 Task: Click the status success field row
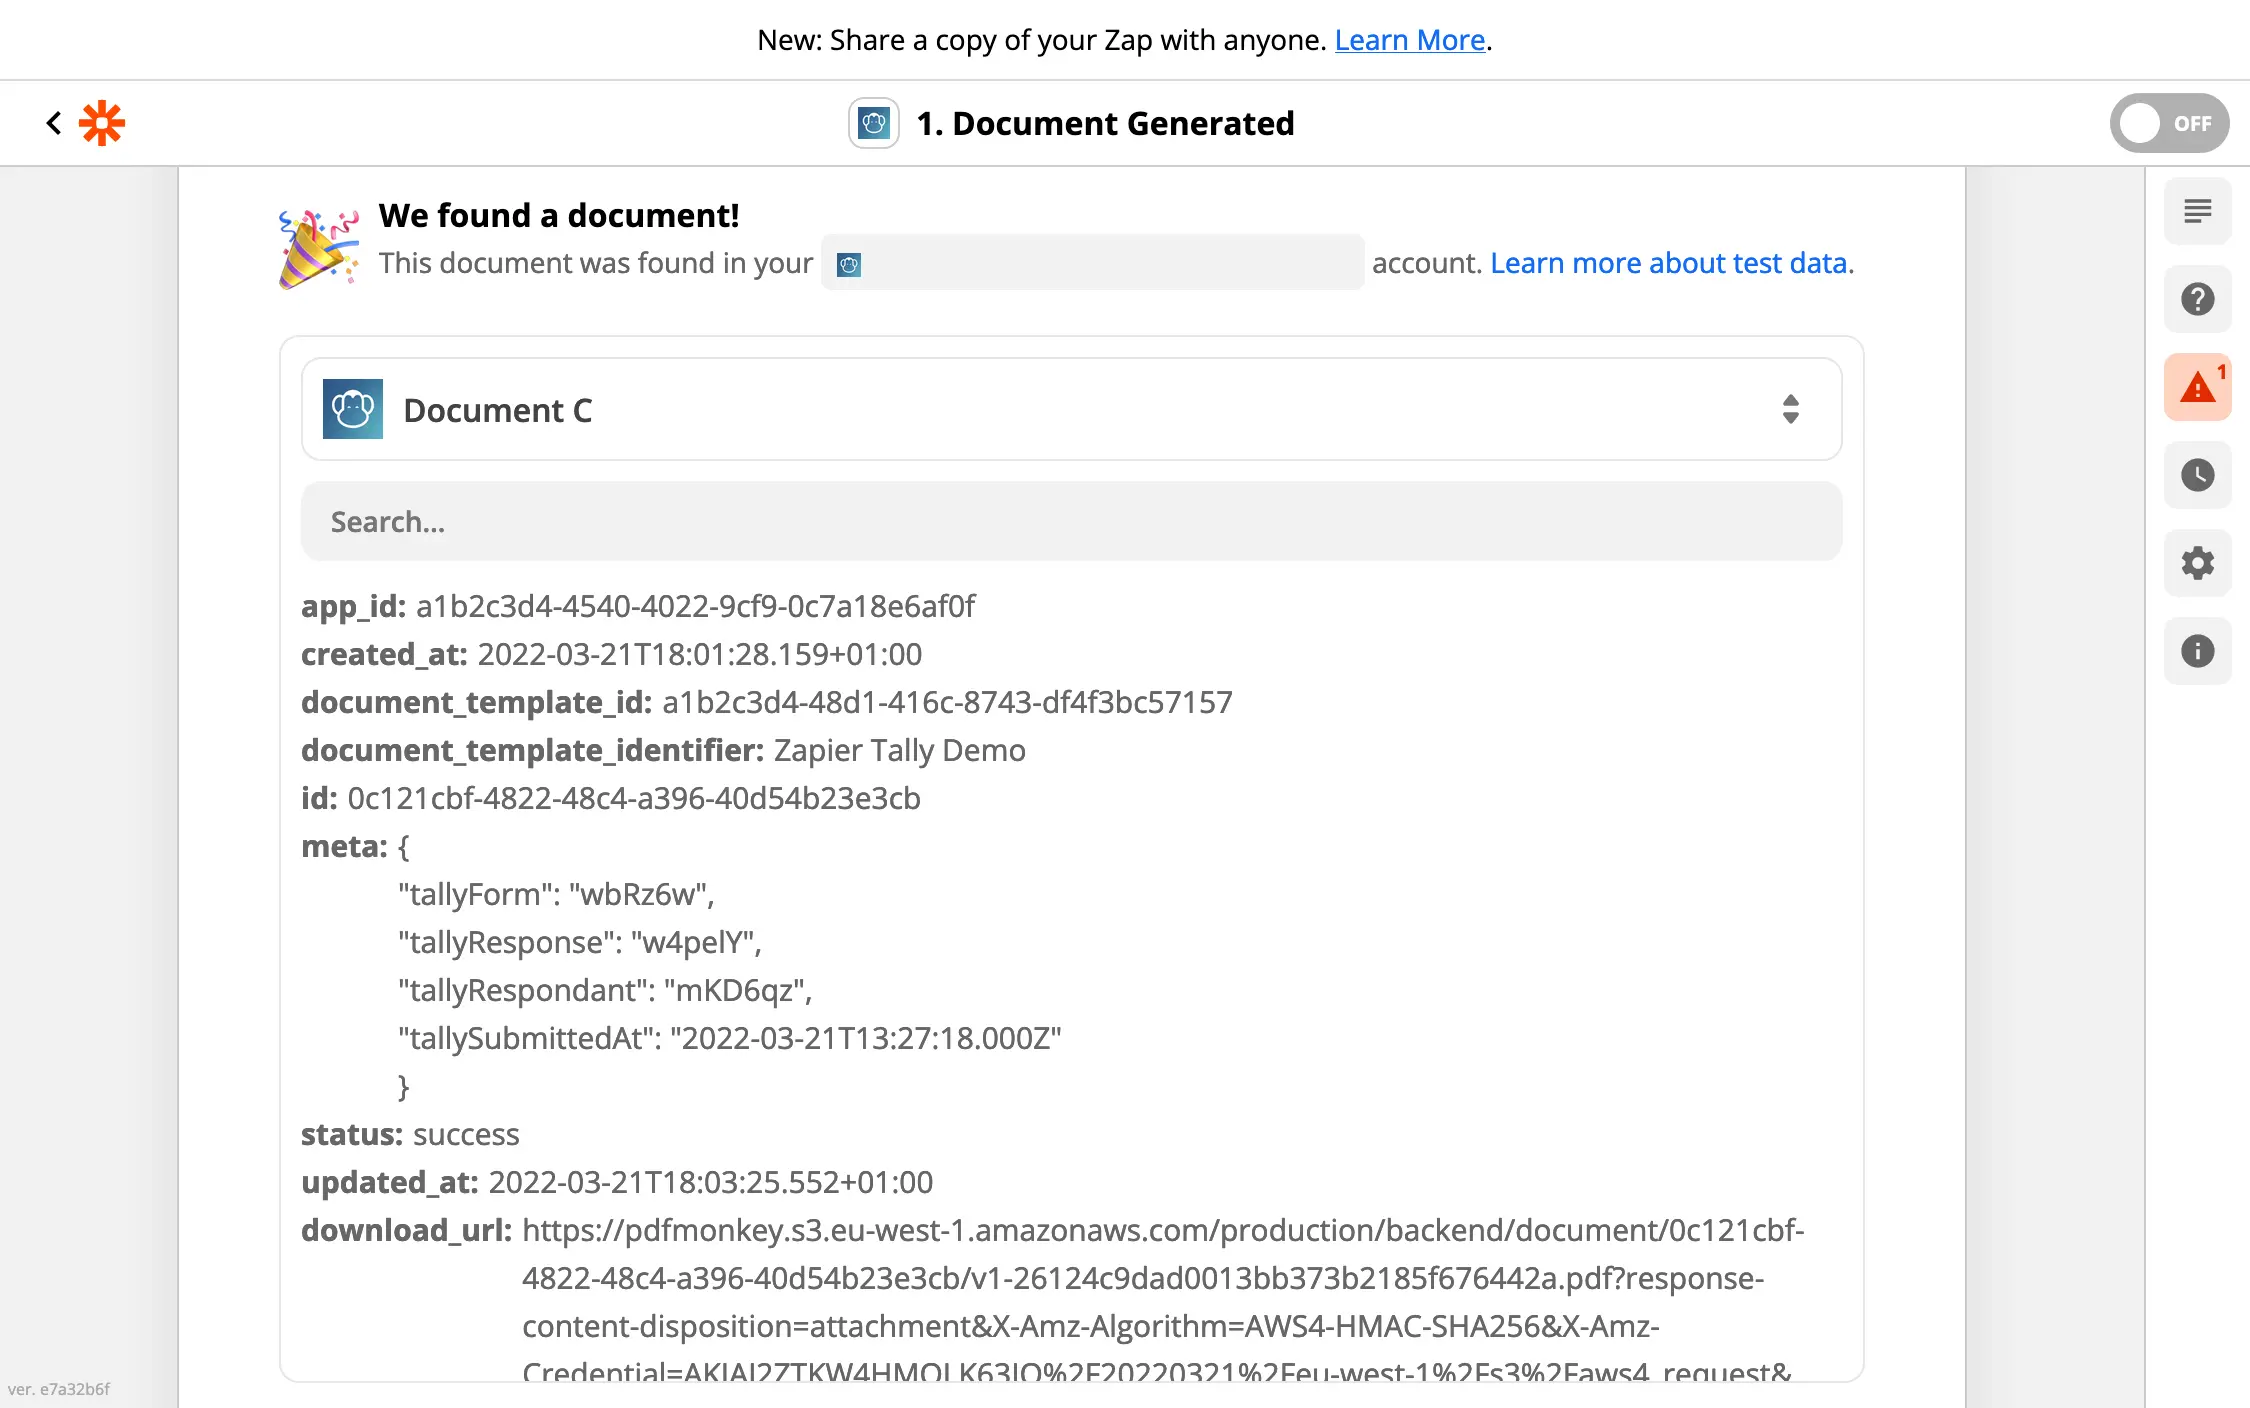pyautogui.click(x=410, y=1134)
